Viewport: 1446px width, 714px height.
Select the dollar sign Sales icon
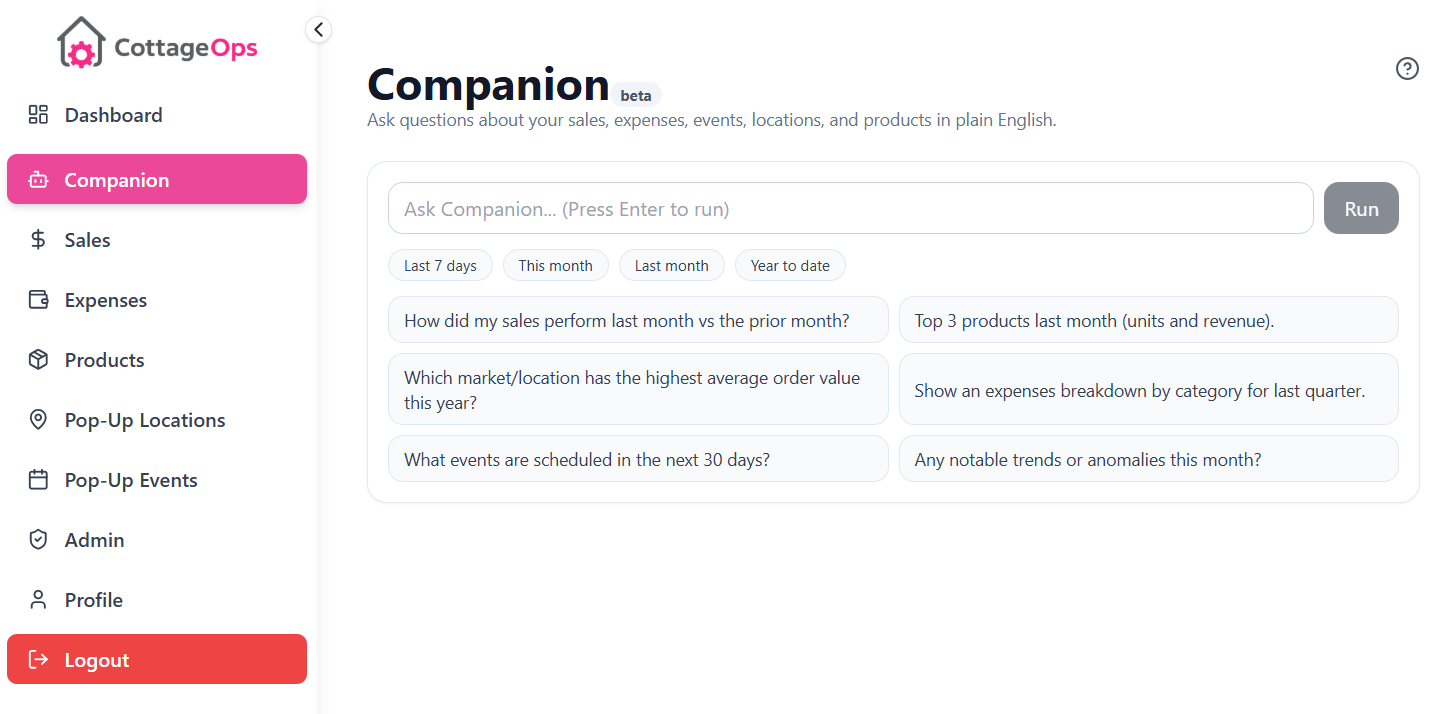38,239
